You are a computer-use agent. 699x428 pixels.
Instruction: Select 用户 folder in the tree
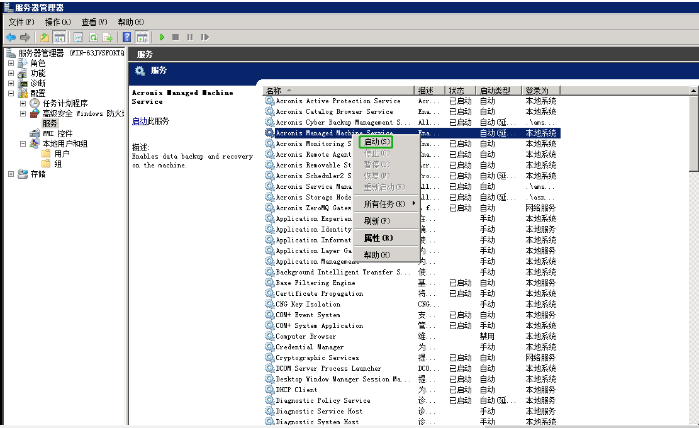[x=62, y=153]
